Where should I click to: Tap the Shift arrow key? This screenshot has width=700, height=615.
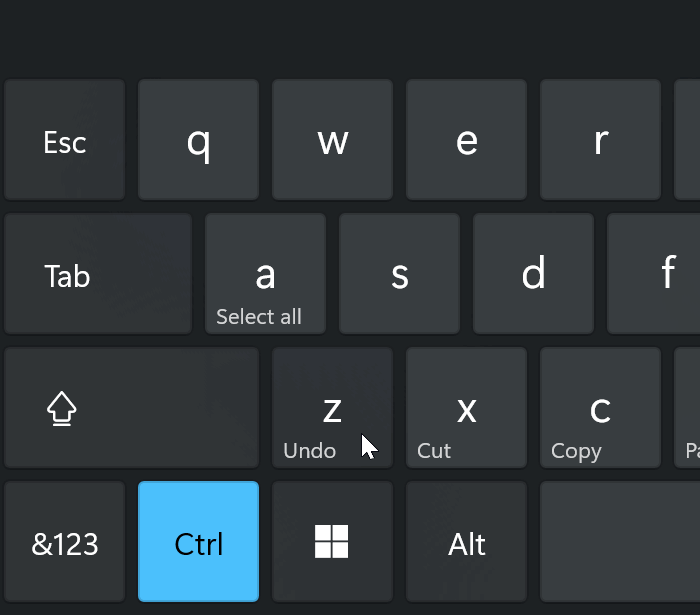(131, 407)
